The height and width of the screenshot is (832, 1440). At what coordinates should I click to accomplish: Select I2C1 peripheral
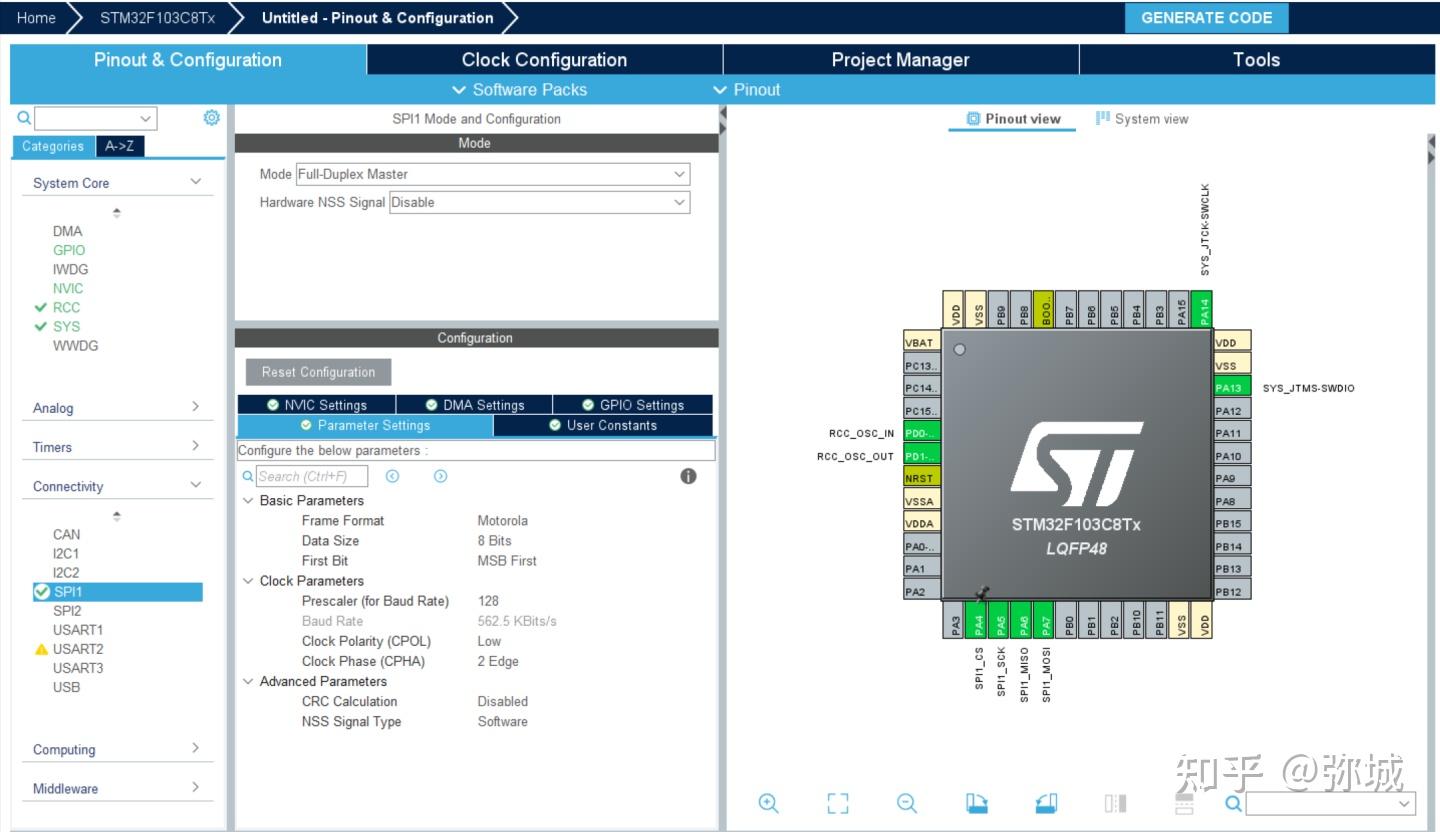pyautogui.click(x=66, y=553)
